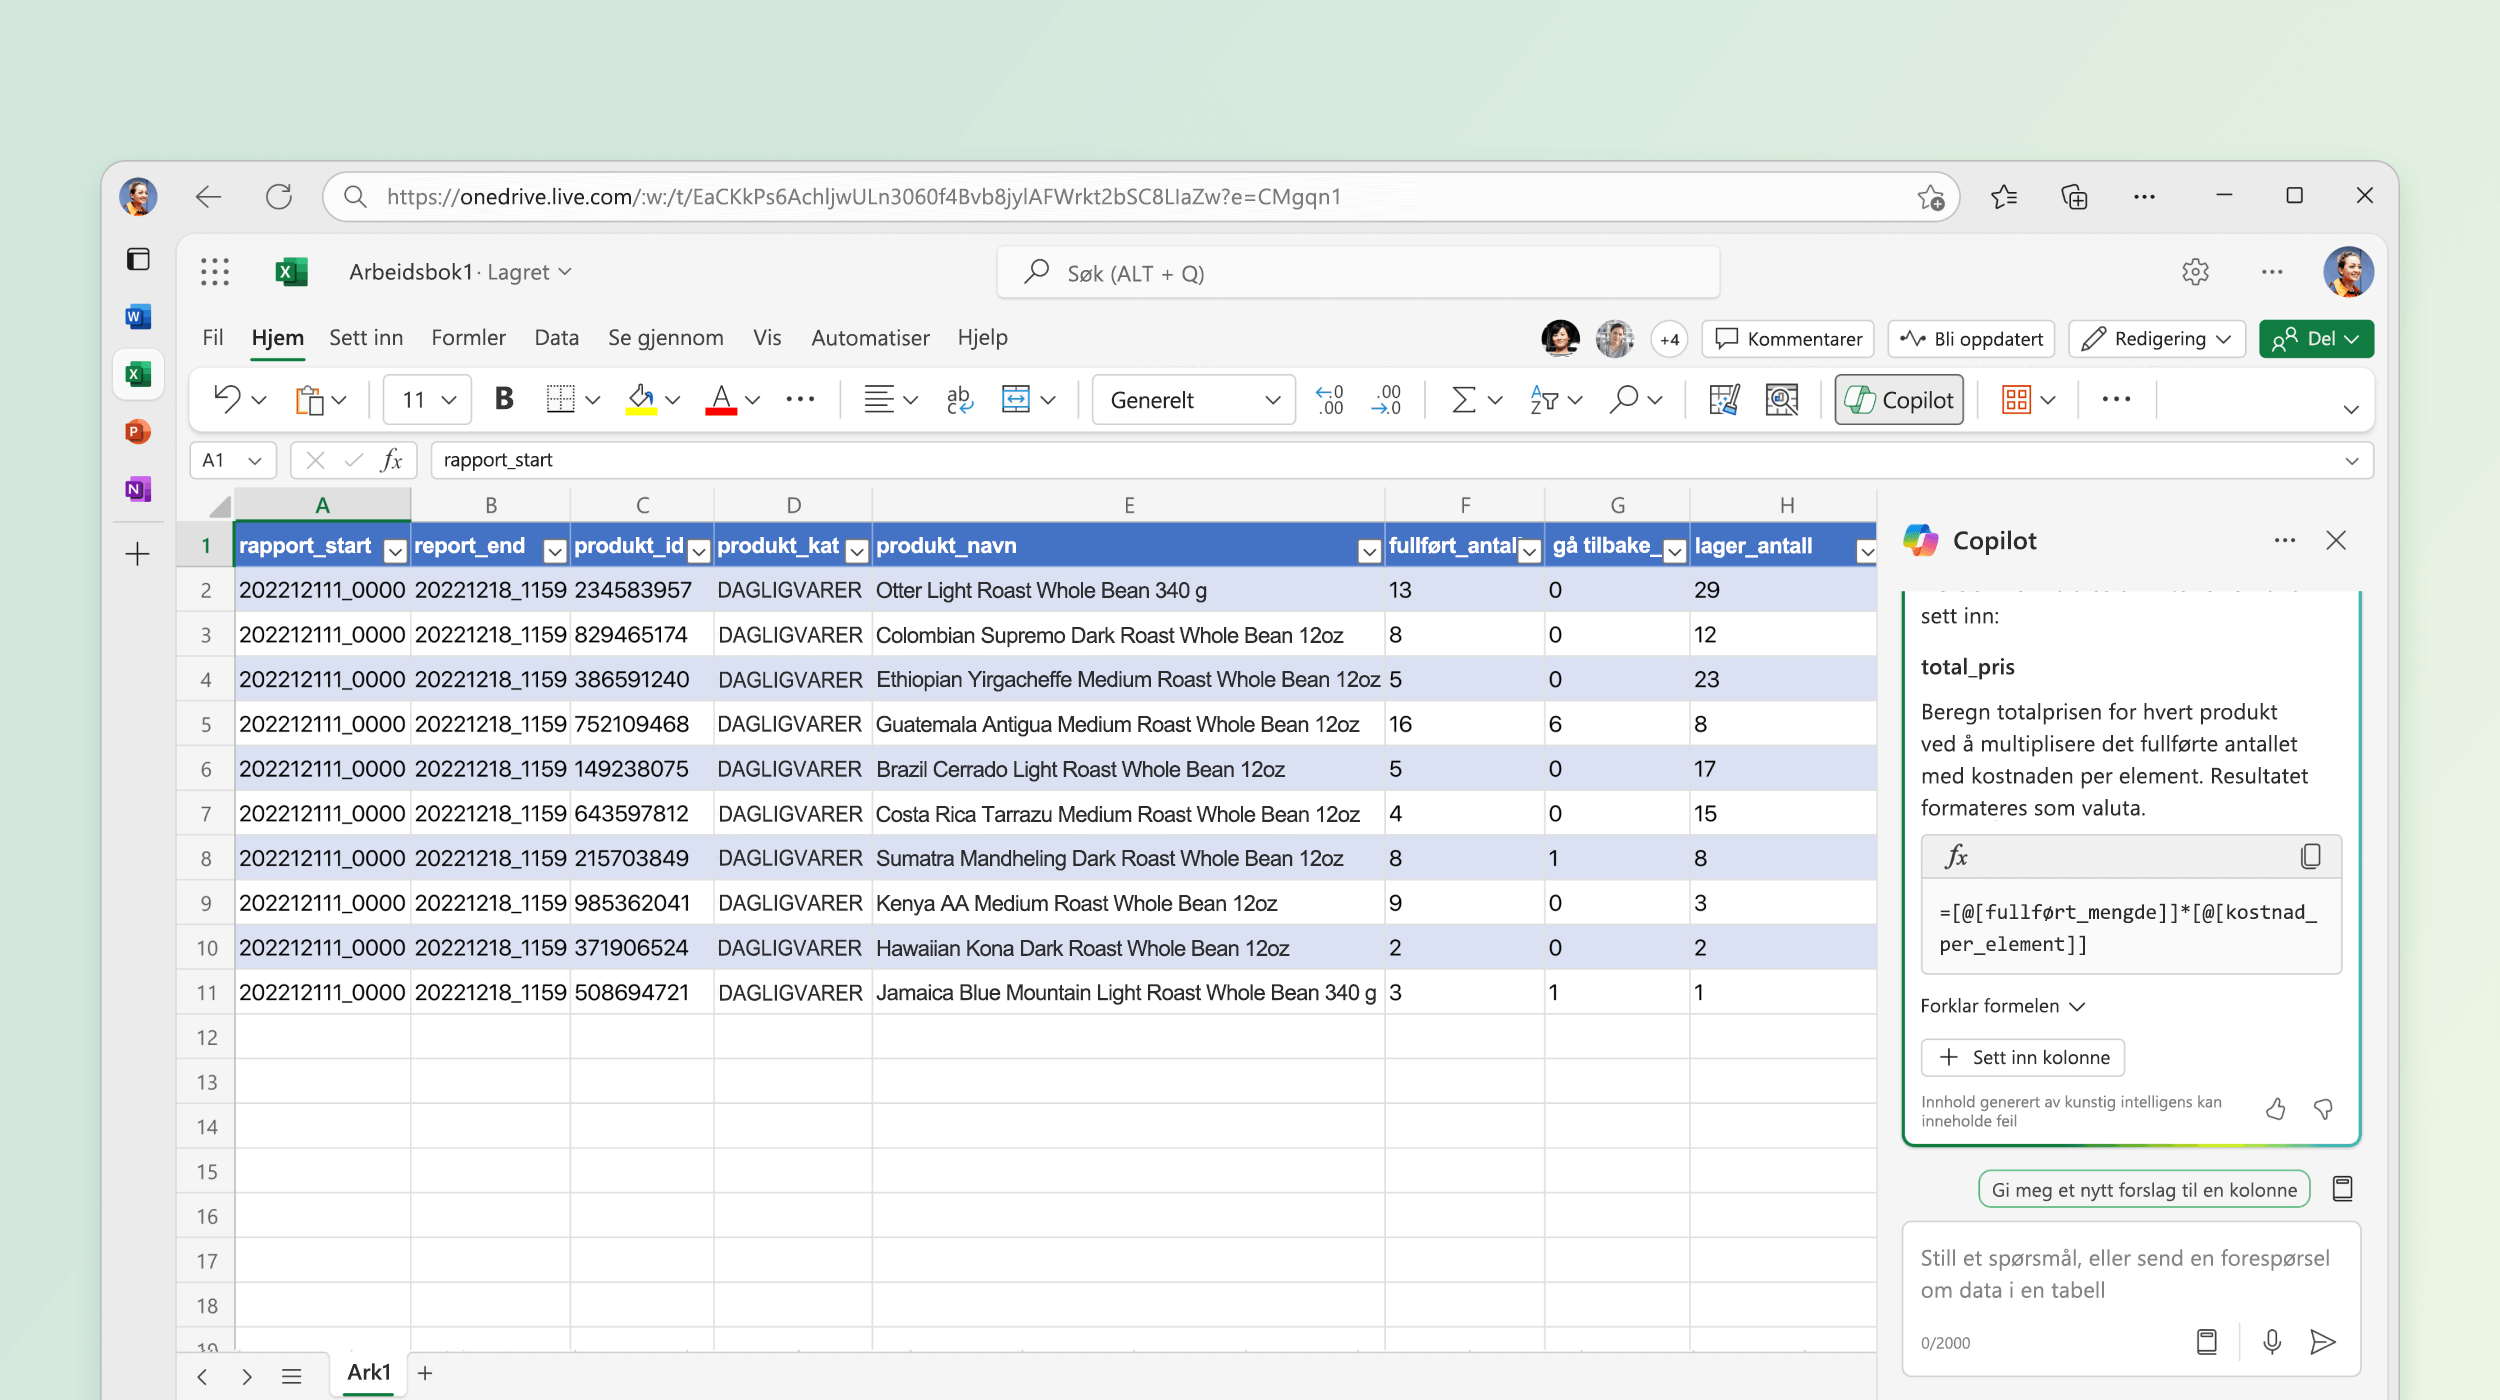Select the Formler menu tab
Viewport: 2500px width, 1400px height.
pos(467,337)
